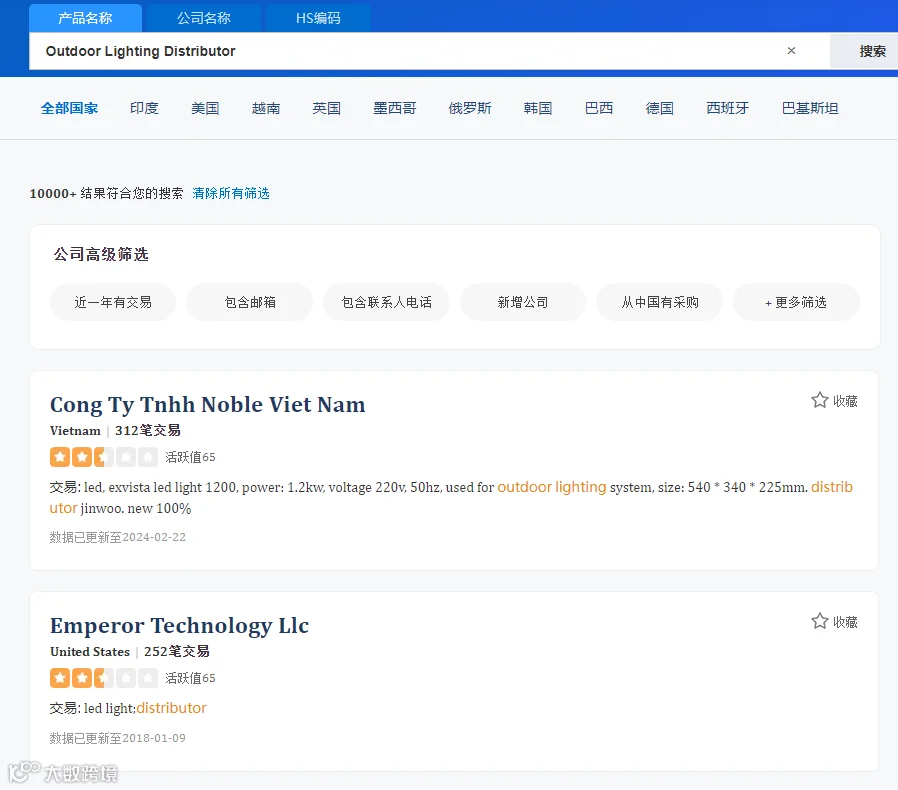Switch to the 产品名称 tab
Image resolution: width=898 pixels, height=790 pixels.
[x=85, y=18]
